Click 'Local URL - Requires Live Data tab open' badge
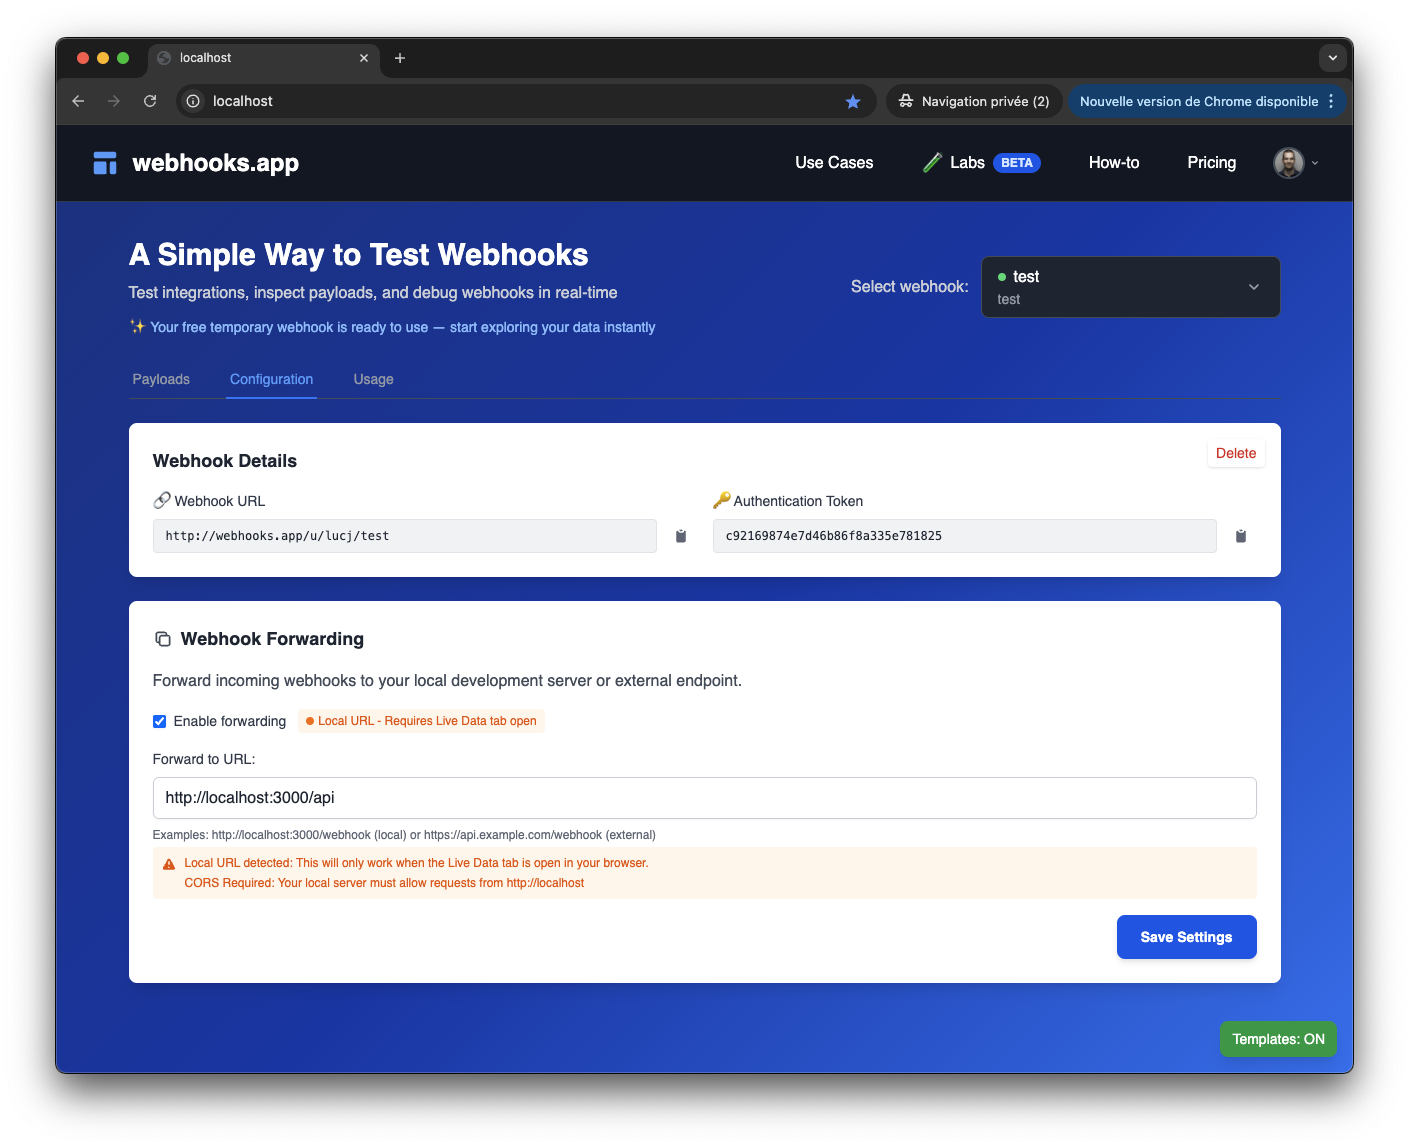1409x1147 pixels. [x=421, y=721]
